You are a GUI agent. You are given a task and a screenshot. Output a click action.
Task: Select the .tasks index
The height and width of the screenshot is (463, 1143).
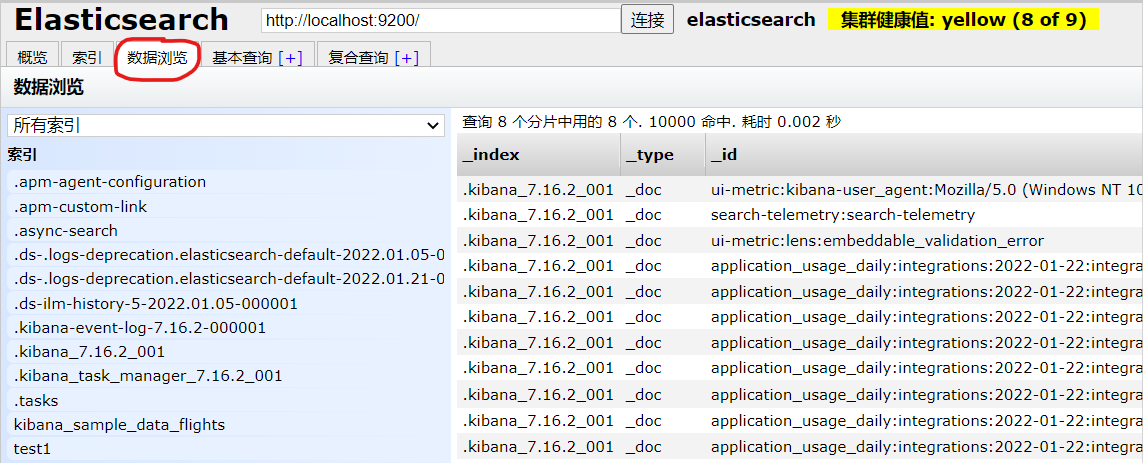[x=227, y=401]
